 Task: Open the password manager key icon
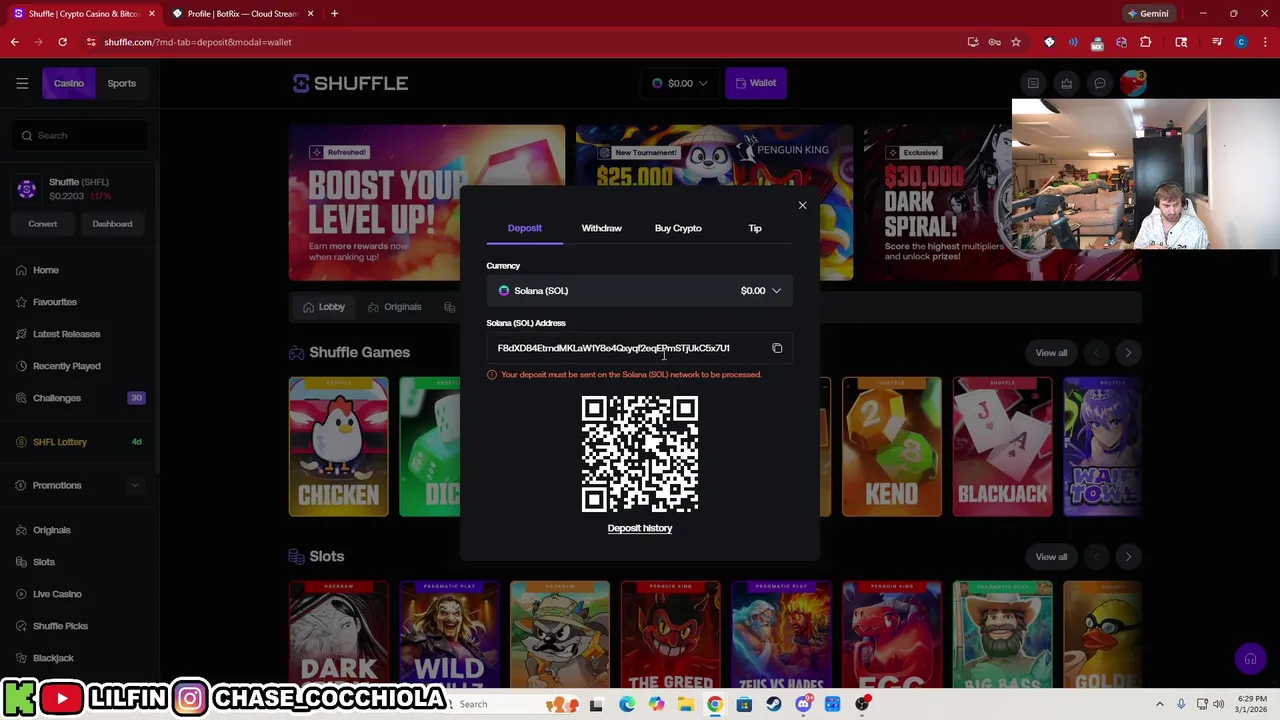pos(995,42)
